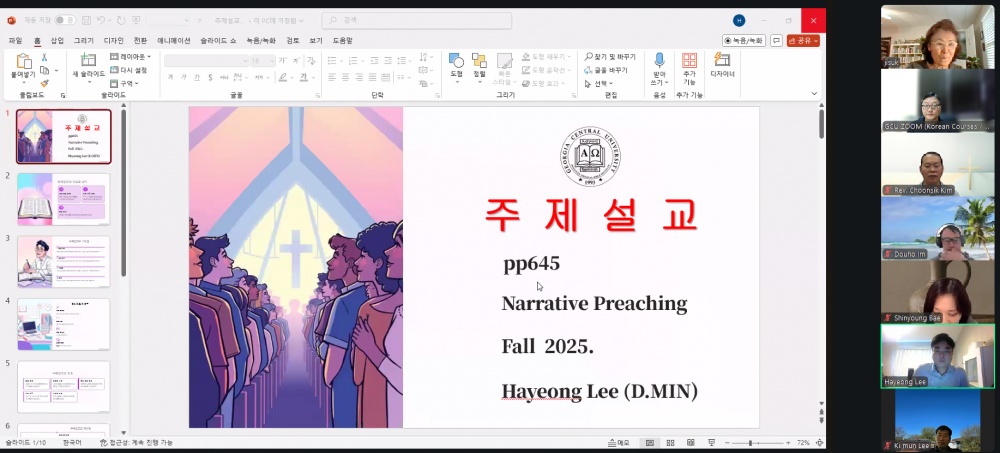Screen dimensions: 1000x453
Task: Click 글꼴 바꾸기 (Replace Fonts)
Action: pyautogui.click(x=607, y=70)
